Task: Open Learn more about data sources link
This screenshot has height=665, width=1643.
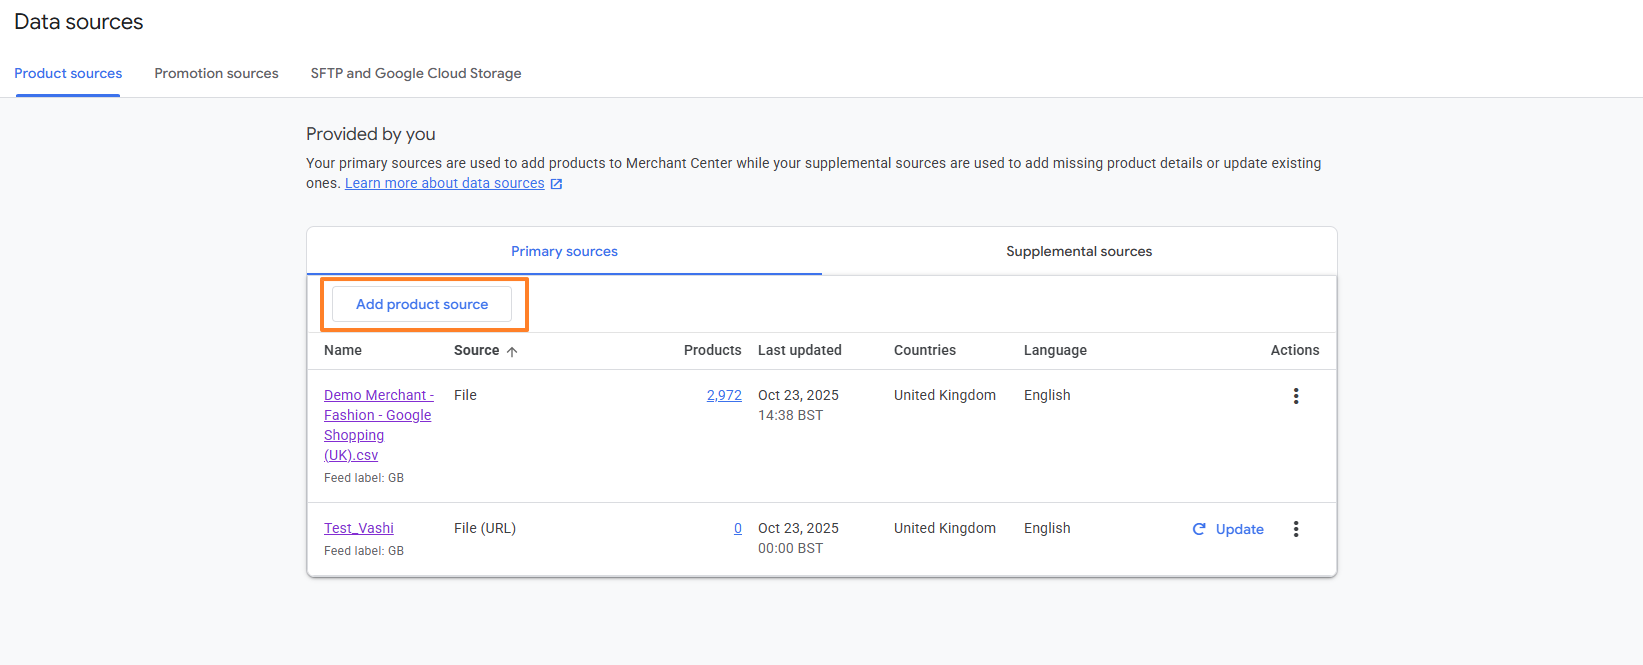Action: pyautogui.click(x=444, y=183)
